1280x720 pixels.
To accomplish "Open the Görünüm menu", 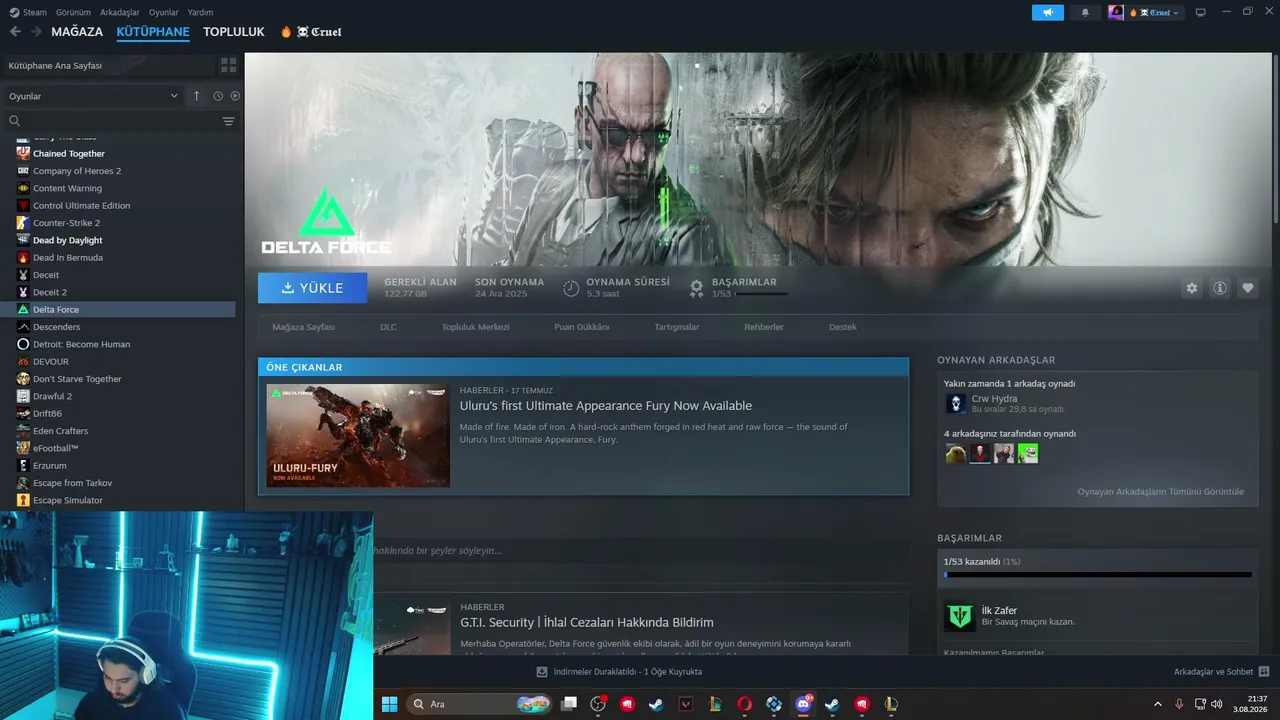I will (73, 13).
